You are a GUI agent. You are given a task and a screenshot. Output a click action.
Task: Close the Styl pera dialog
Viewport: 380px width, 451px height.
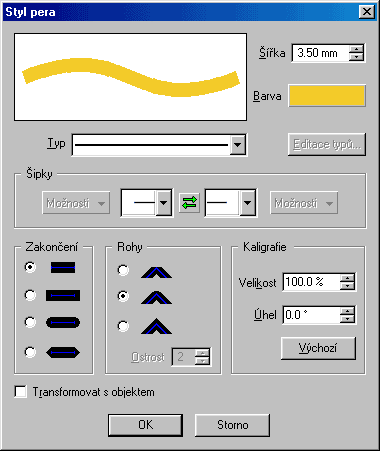[x=367, y=12]
